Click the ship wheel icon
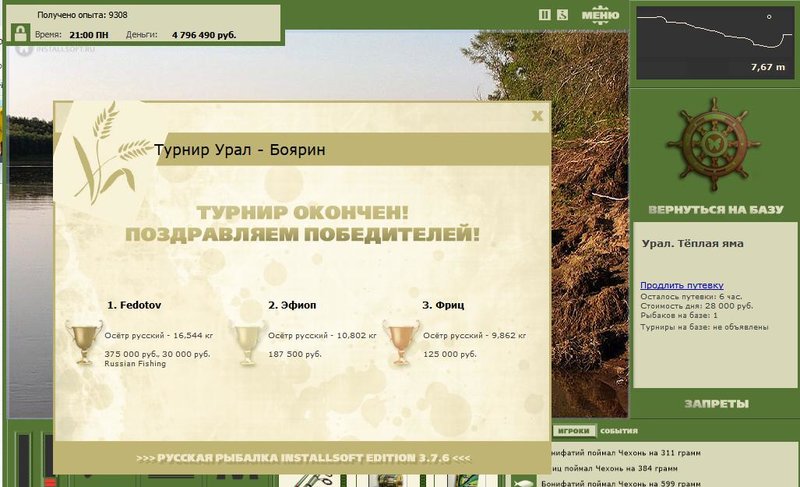The image size is (800, 487). pos(713,144)
